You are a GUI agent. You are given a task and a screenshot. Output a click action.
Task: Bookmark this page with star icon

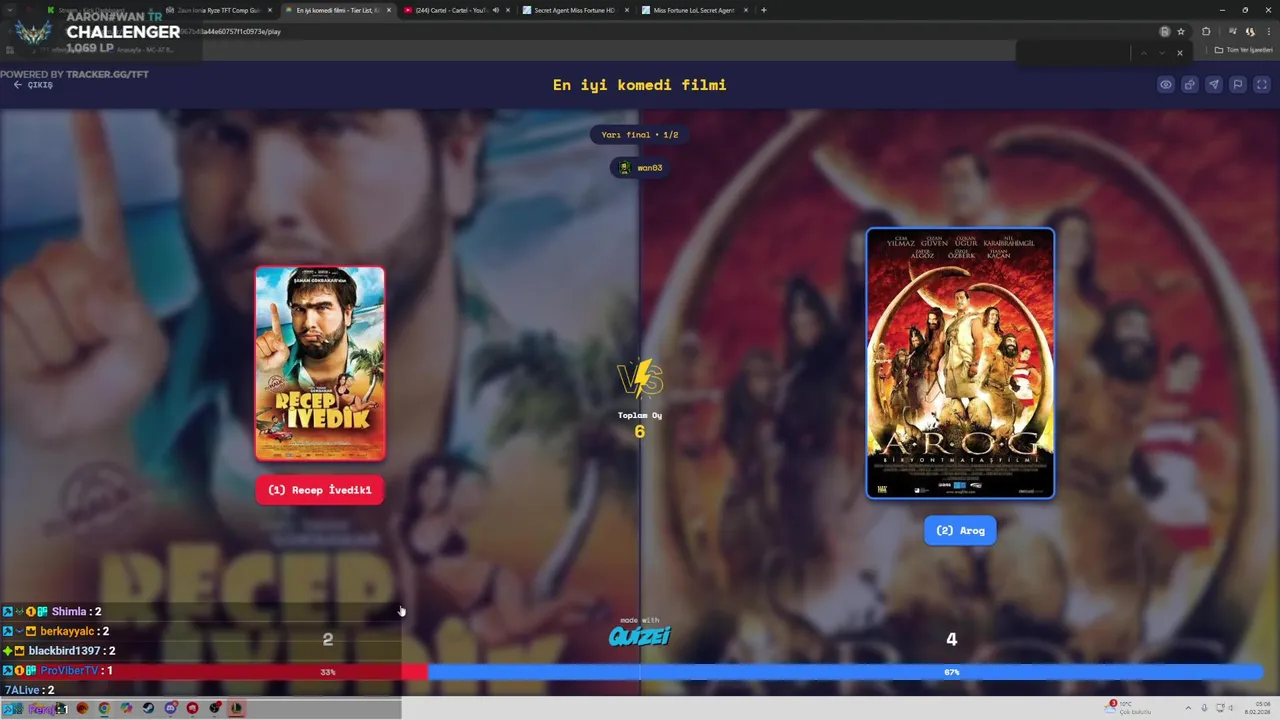point(1181,31)
